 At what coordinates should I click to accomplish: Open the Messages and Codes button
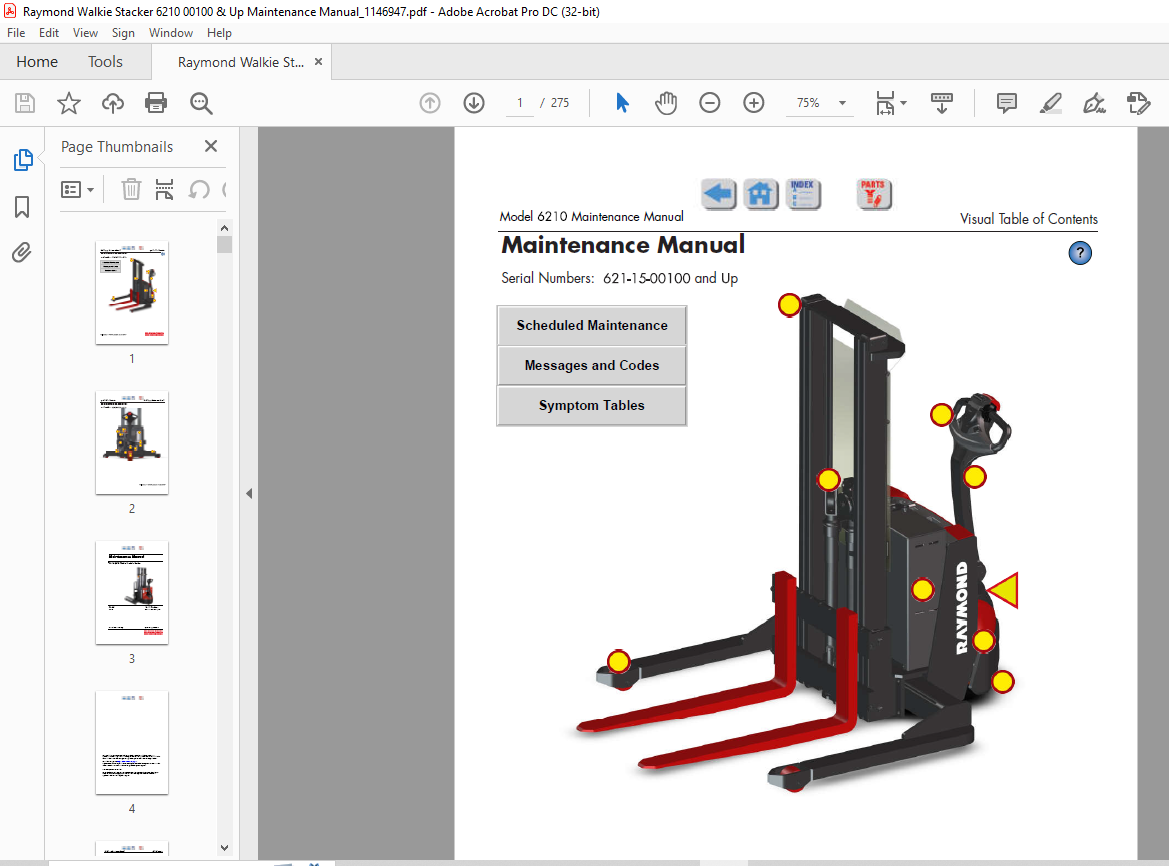tap(592, 366)
